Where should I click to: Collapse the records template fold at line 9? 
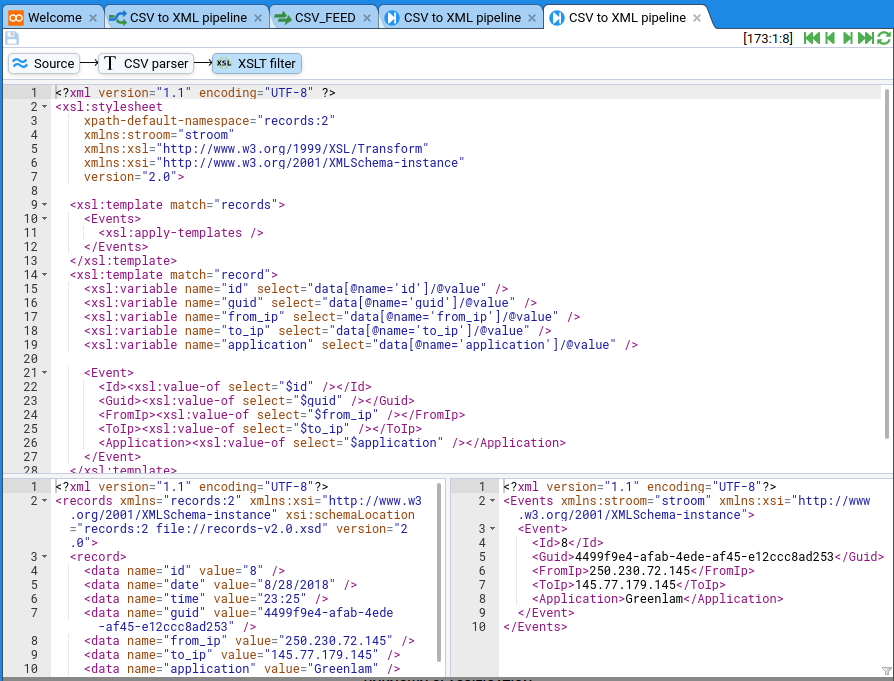point(45,205)
